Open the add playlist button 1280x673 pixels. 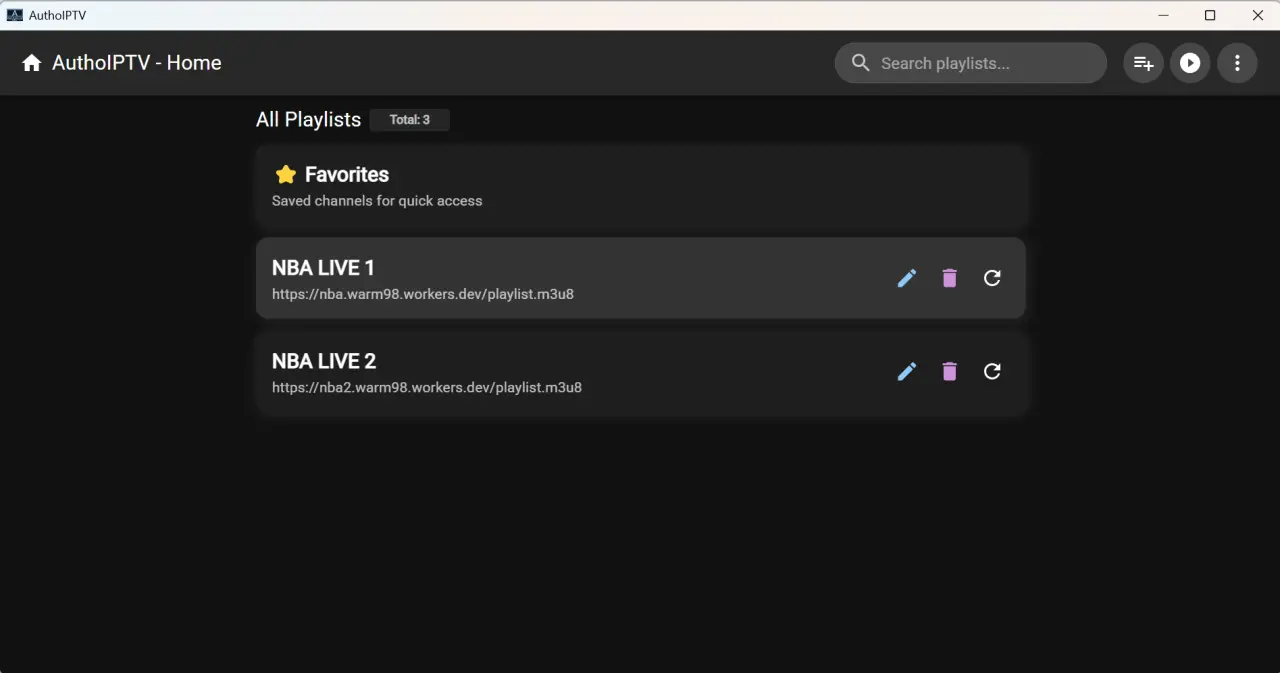pos(1143,63)
